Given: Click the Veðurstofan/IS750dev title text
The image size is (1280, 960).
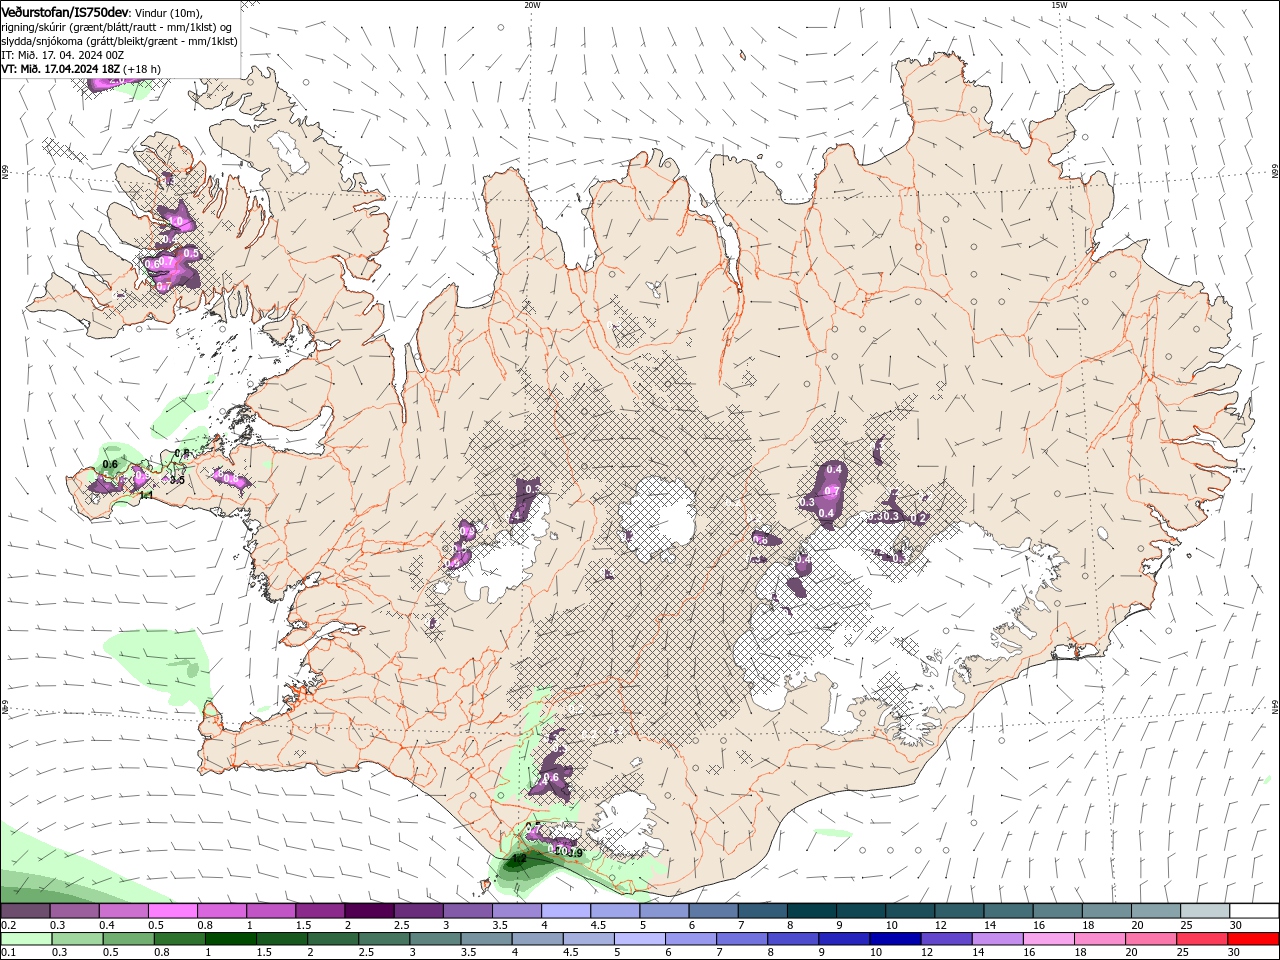Looking at the screenshot, I should [65, 12].
